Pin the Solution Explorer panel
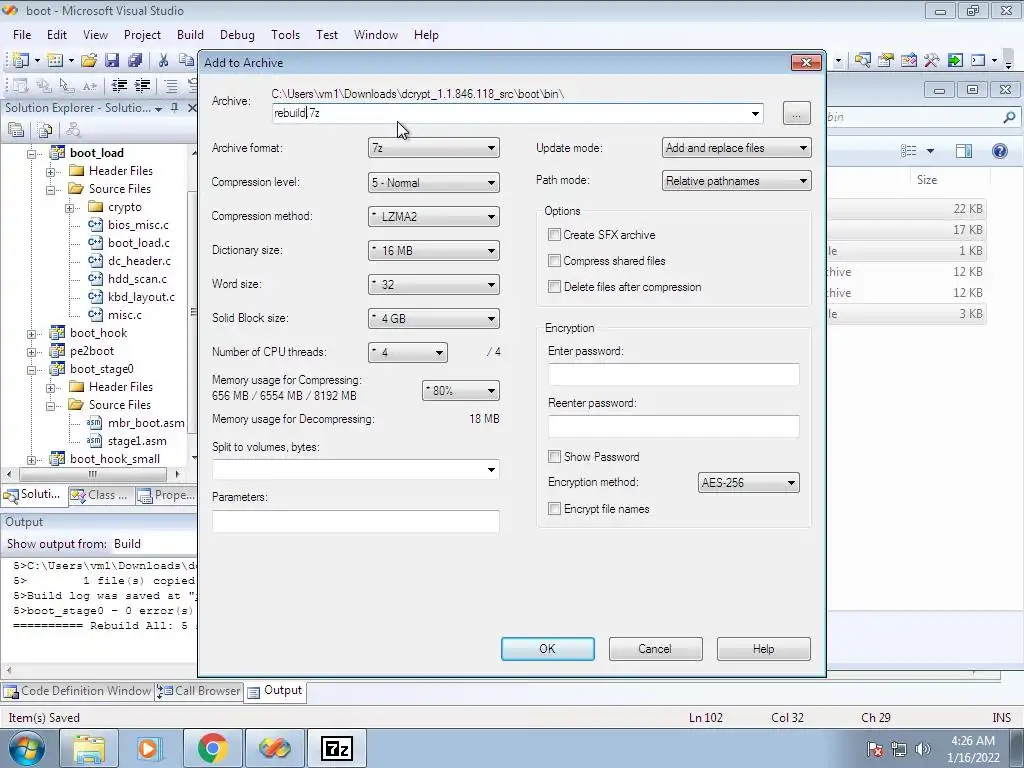This screenshot has height=768, width=1024. pyautogui.click(x=174, y=108)
